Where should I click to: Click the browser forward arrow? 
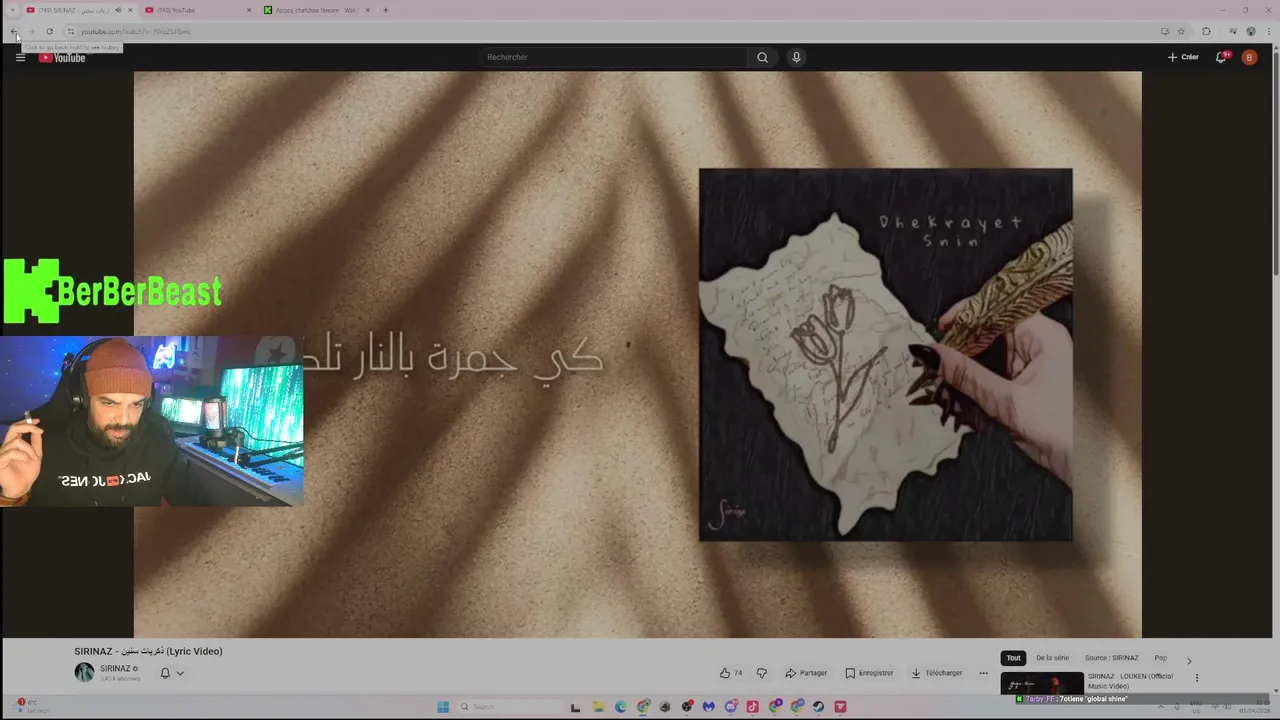[x=31, y=31]
